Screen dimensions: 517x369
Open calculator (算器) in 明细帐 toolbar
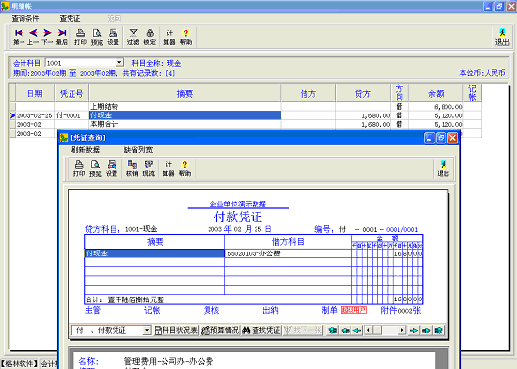(x=169, y=37)
